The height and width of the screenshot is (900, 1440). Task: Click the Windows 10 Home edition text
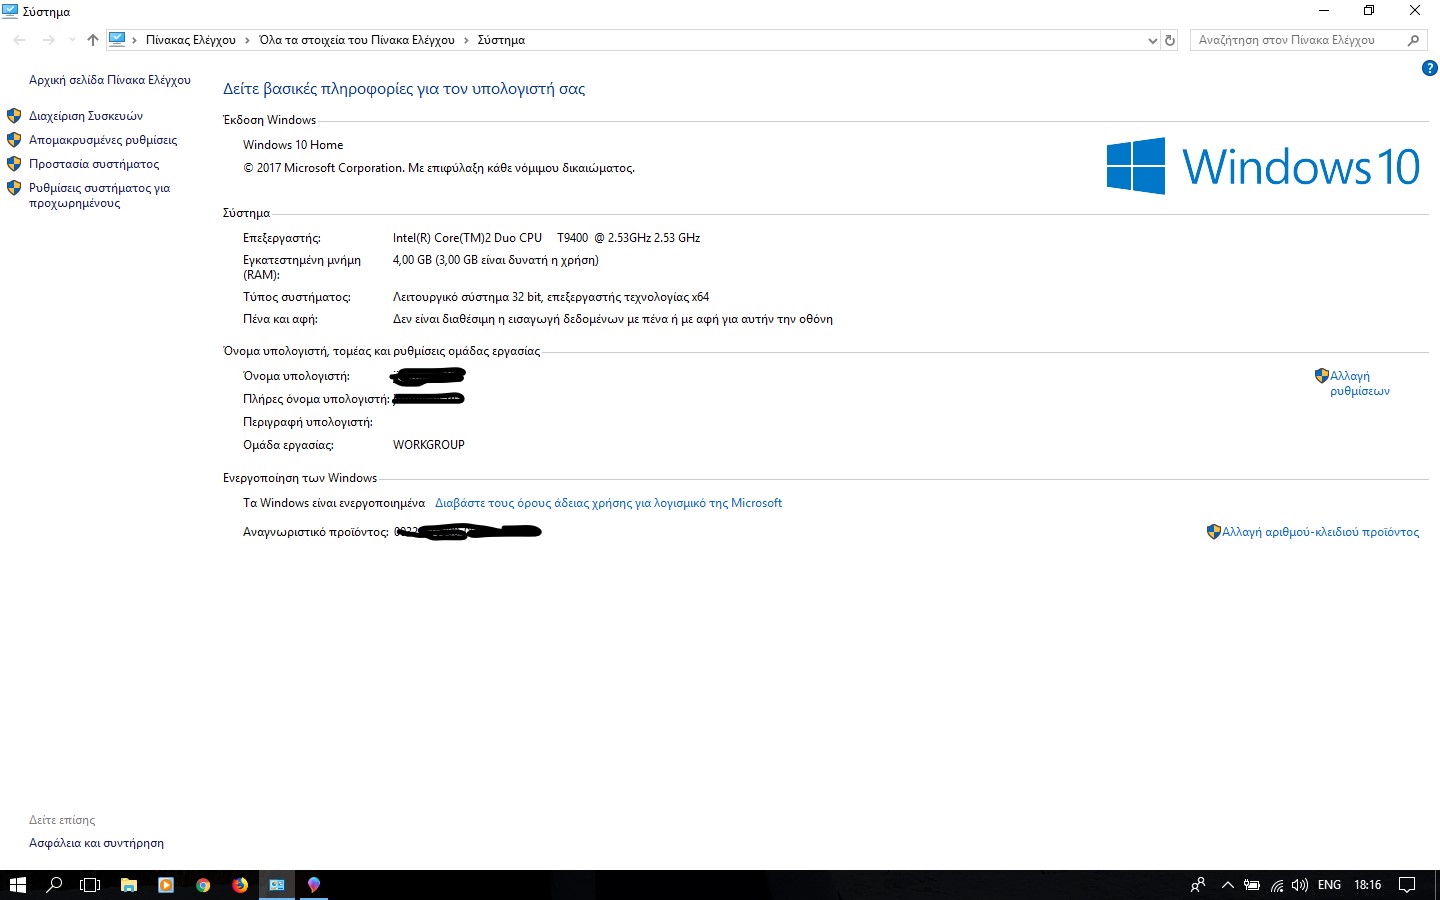[293, 145]
